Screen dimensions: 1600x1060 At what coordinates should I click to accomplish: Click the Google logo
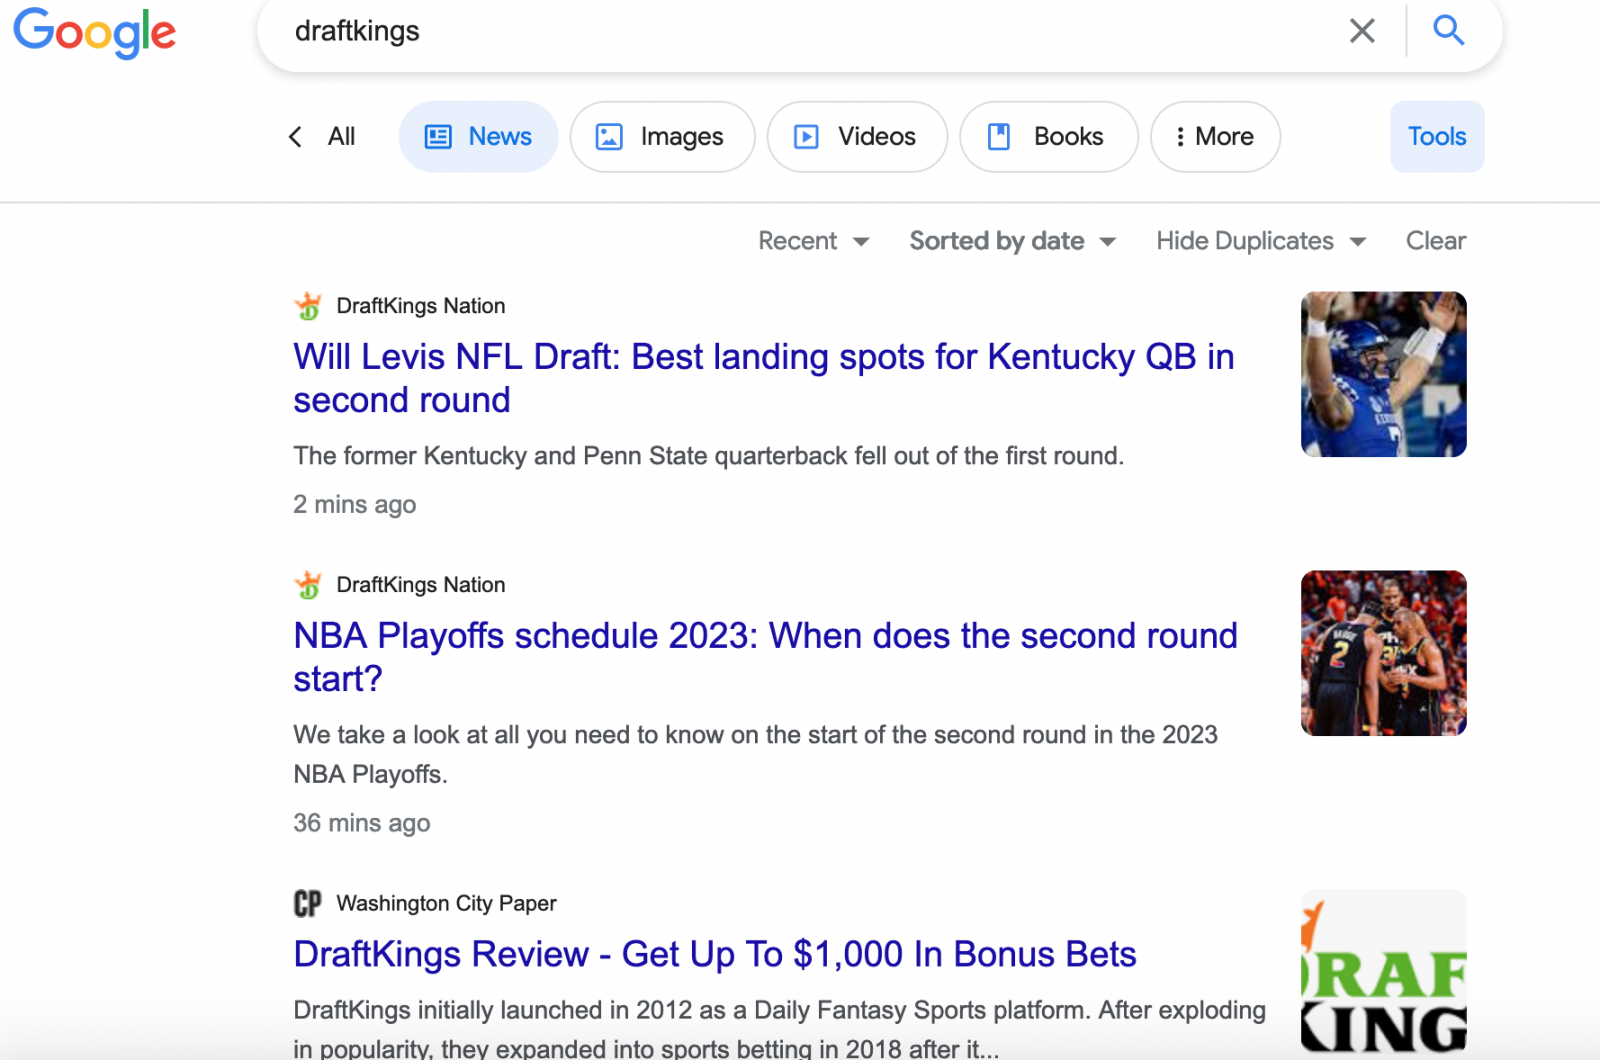tap(95, 32)
